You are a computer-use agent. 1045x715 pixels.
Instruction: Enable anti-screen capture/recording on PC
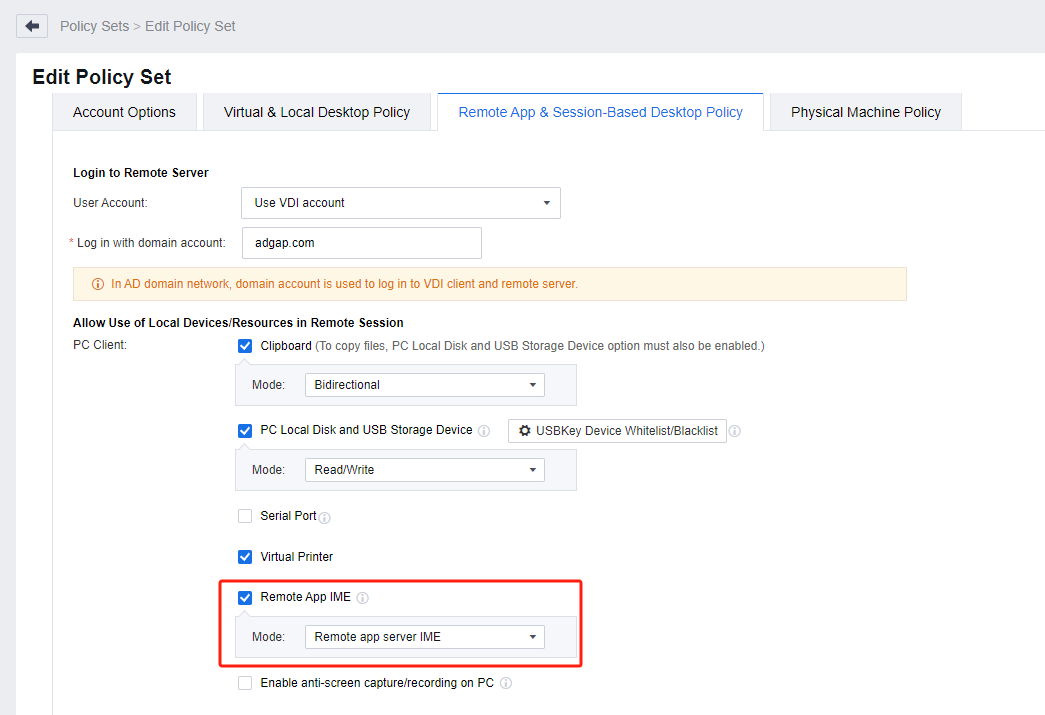tap(245, 684)
